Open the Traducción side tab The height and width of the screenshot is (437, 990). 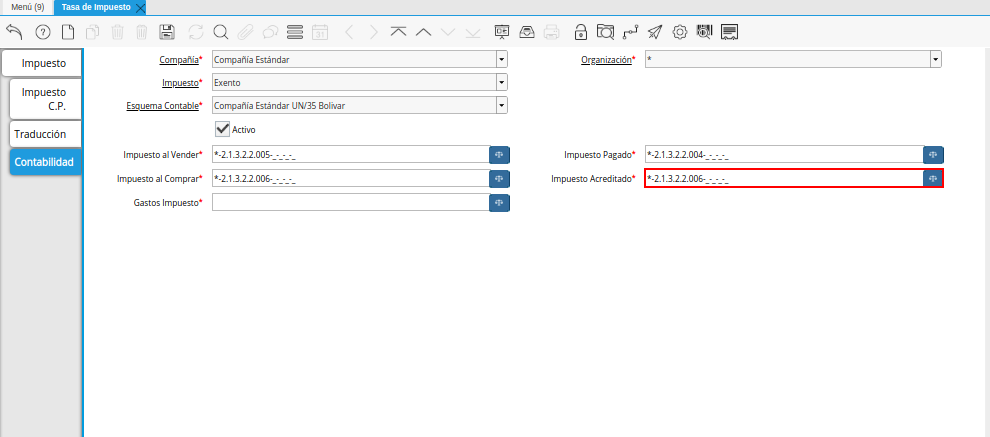45,134
